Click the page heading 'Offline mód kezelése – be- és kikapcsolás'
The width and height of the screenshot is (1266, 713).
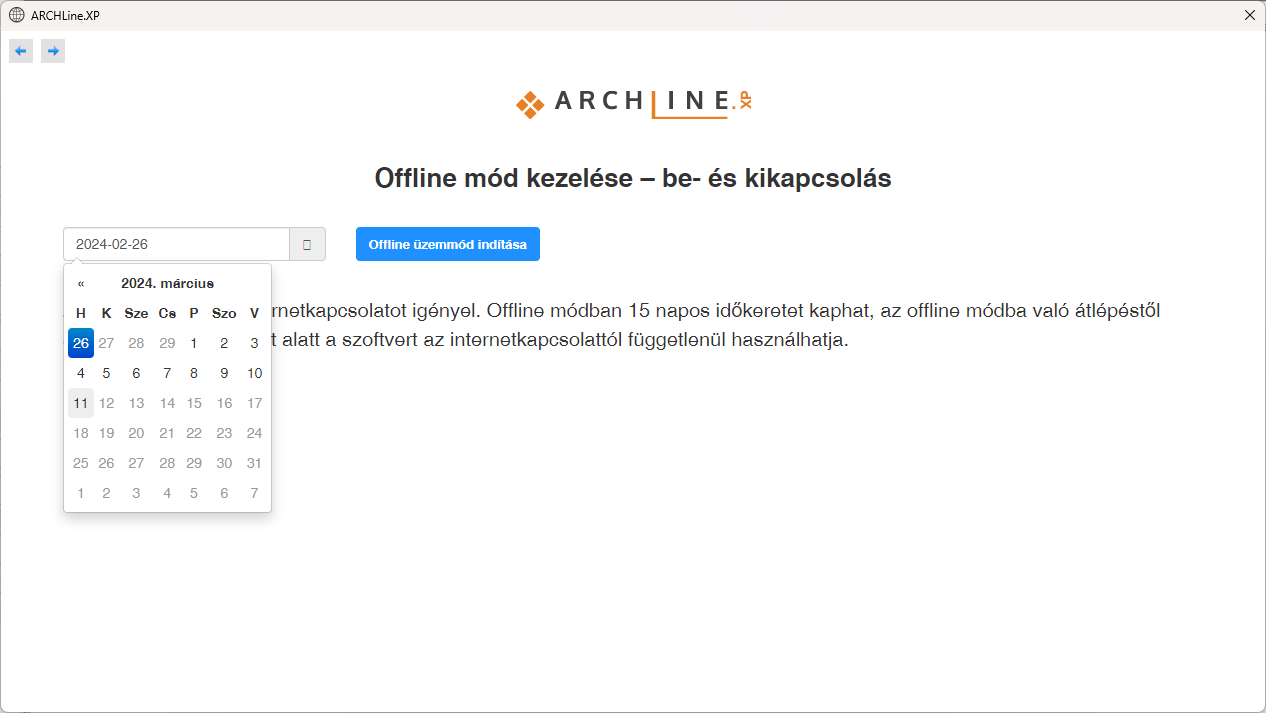tap(633, 178)
